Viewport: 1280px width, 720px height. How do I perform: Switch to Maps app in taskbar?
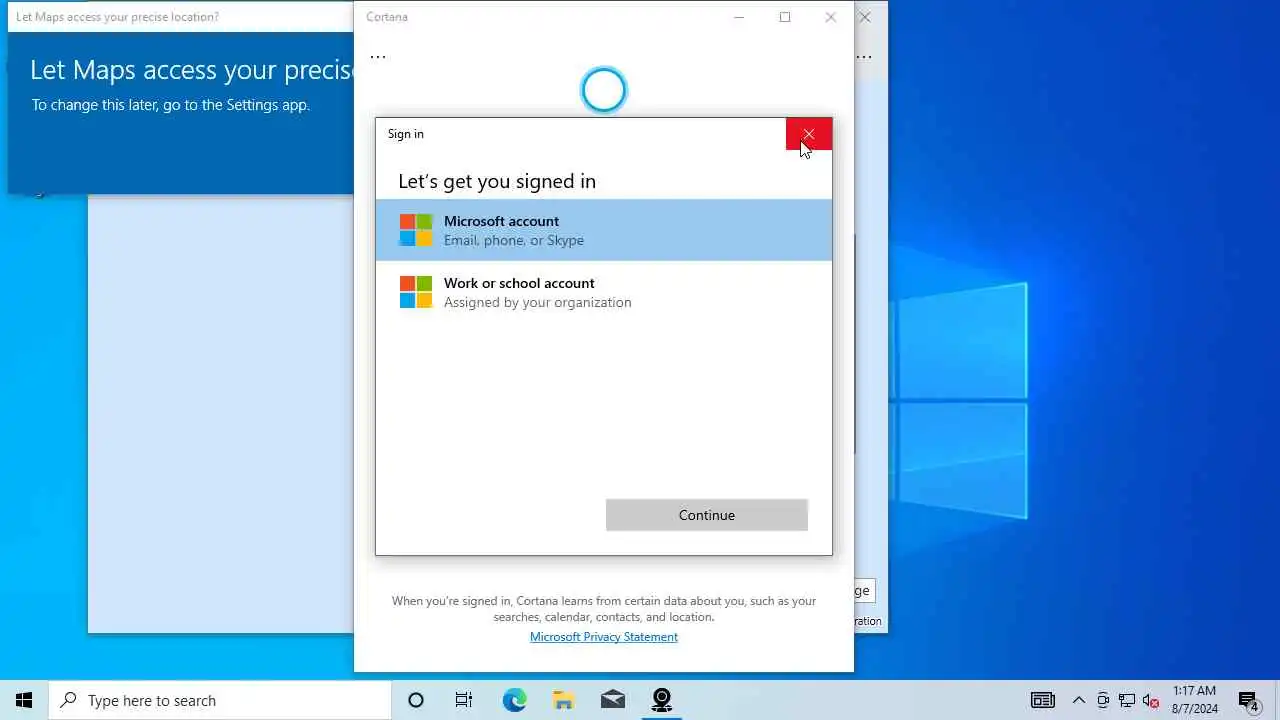[661, 700]
